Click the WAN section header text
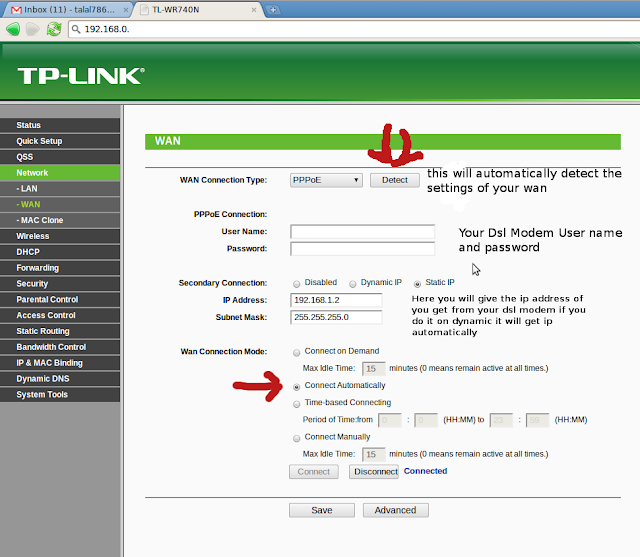Screen dimensions: 640x557 167,141
